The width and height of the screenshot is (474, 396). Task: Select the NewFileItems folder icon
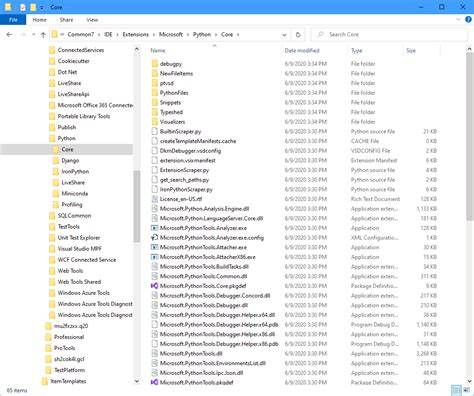pyautogui.click(x=155, y=73)
